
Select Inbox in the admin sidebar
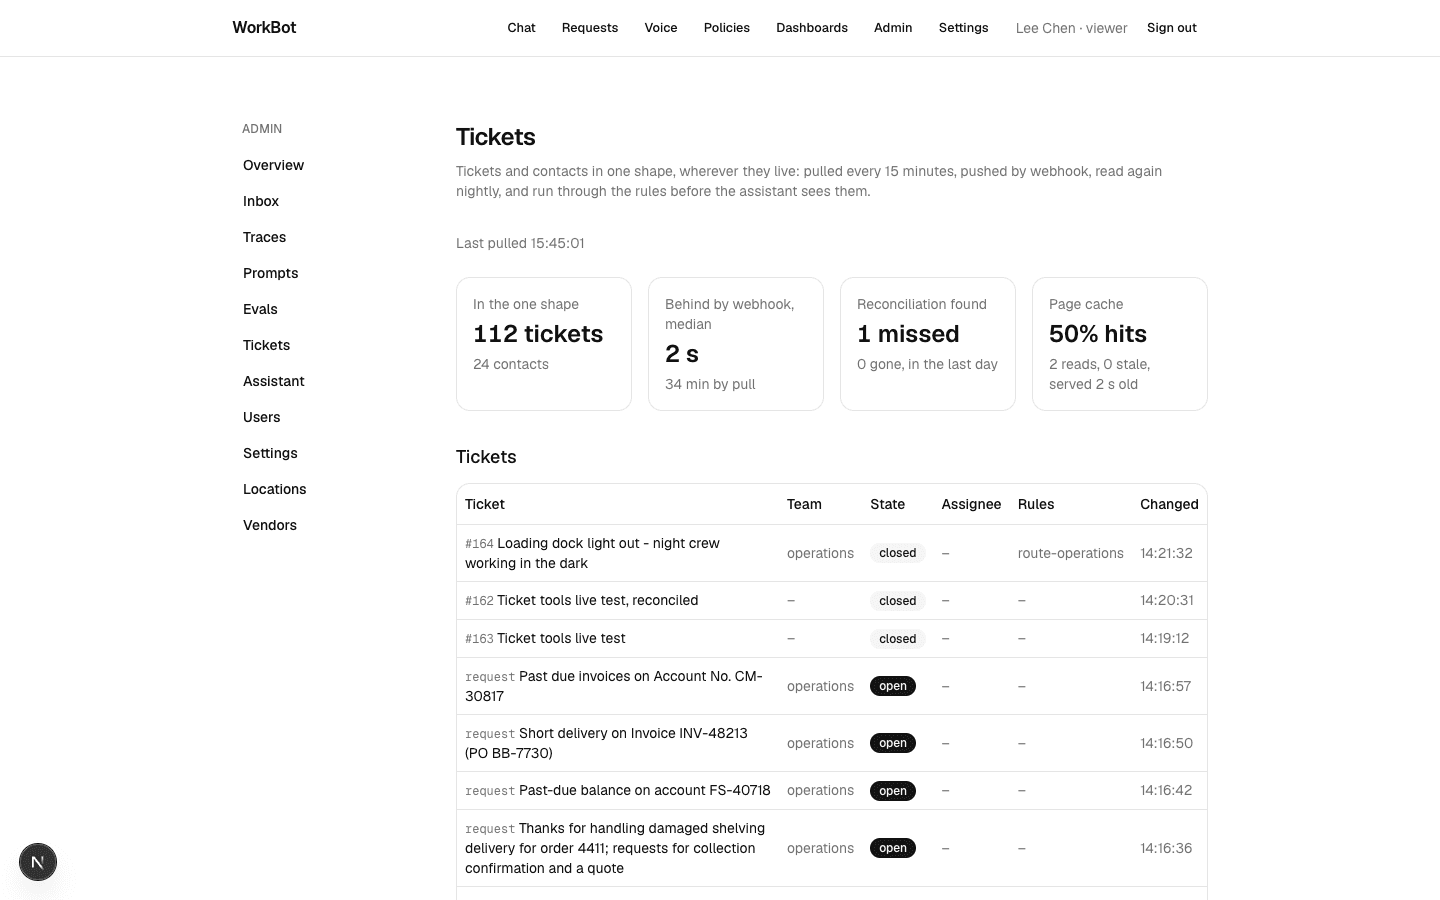tap(261, 201)
